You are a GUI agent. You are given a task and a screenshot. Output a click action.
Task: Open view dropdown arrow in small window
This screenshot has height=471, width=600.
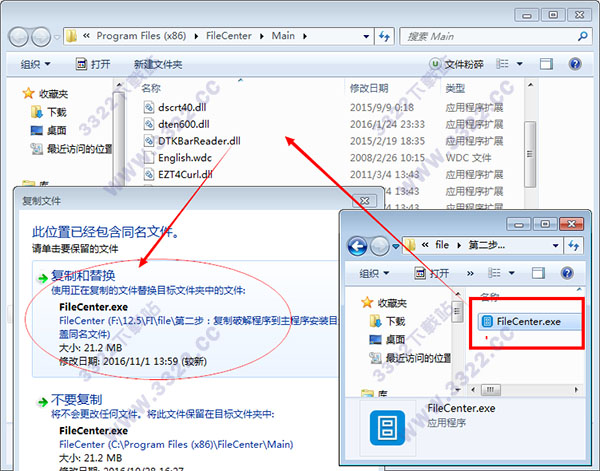(512, 273)
